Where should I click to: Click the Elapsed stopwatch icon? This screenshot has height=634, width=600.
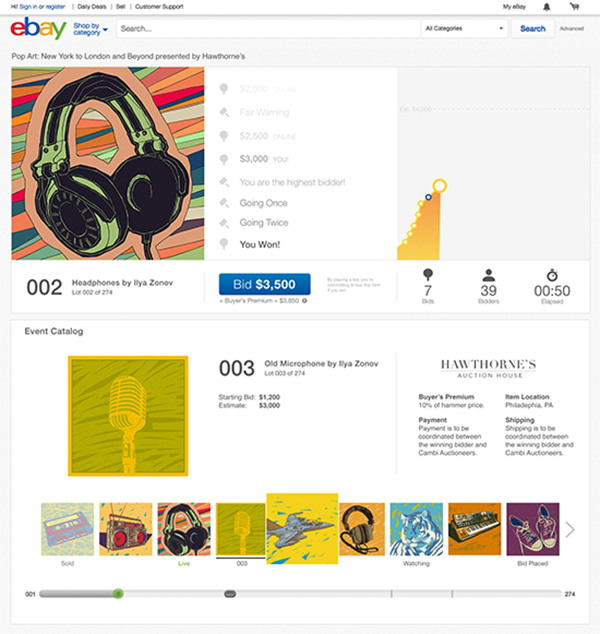click(552, 275)
